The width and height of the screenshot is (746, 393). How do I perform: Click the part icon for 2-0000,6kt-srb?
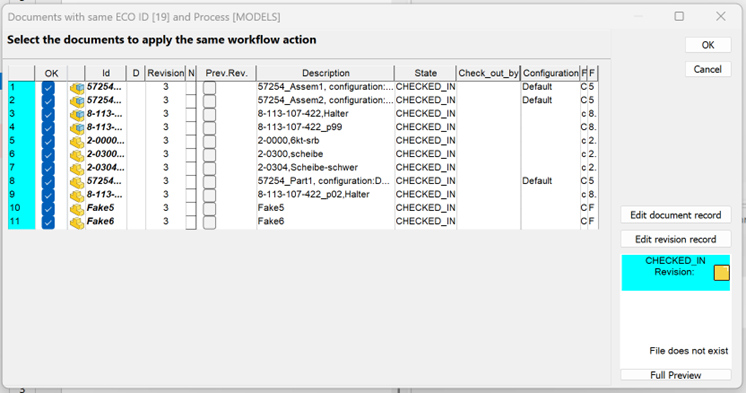click(77, 141)
